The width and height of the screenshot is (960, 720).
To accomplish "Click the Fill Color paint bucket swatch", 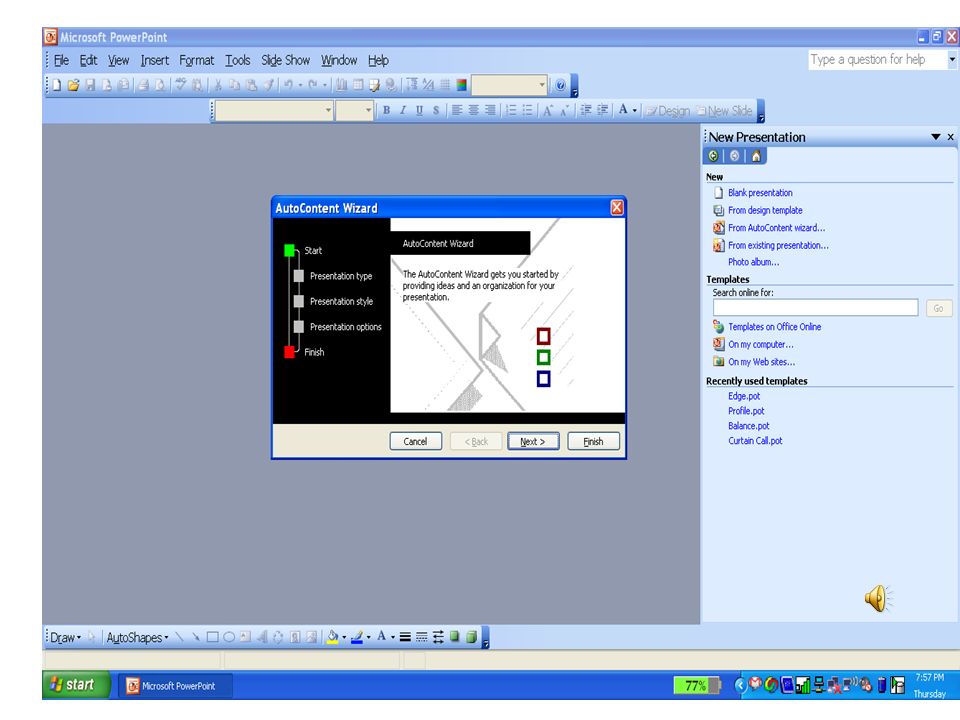I will 332,637.
